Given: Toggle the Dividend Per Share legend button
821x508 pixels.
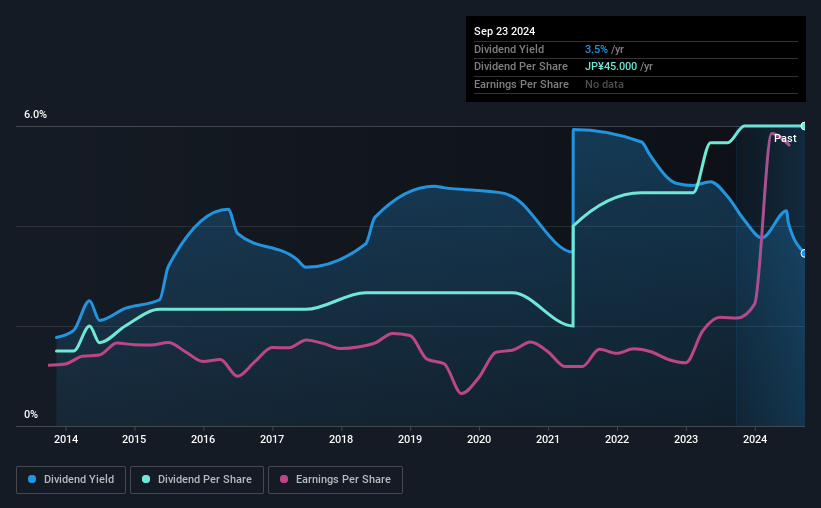Looking at the screenshot, I should point(197,480).
